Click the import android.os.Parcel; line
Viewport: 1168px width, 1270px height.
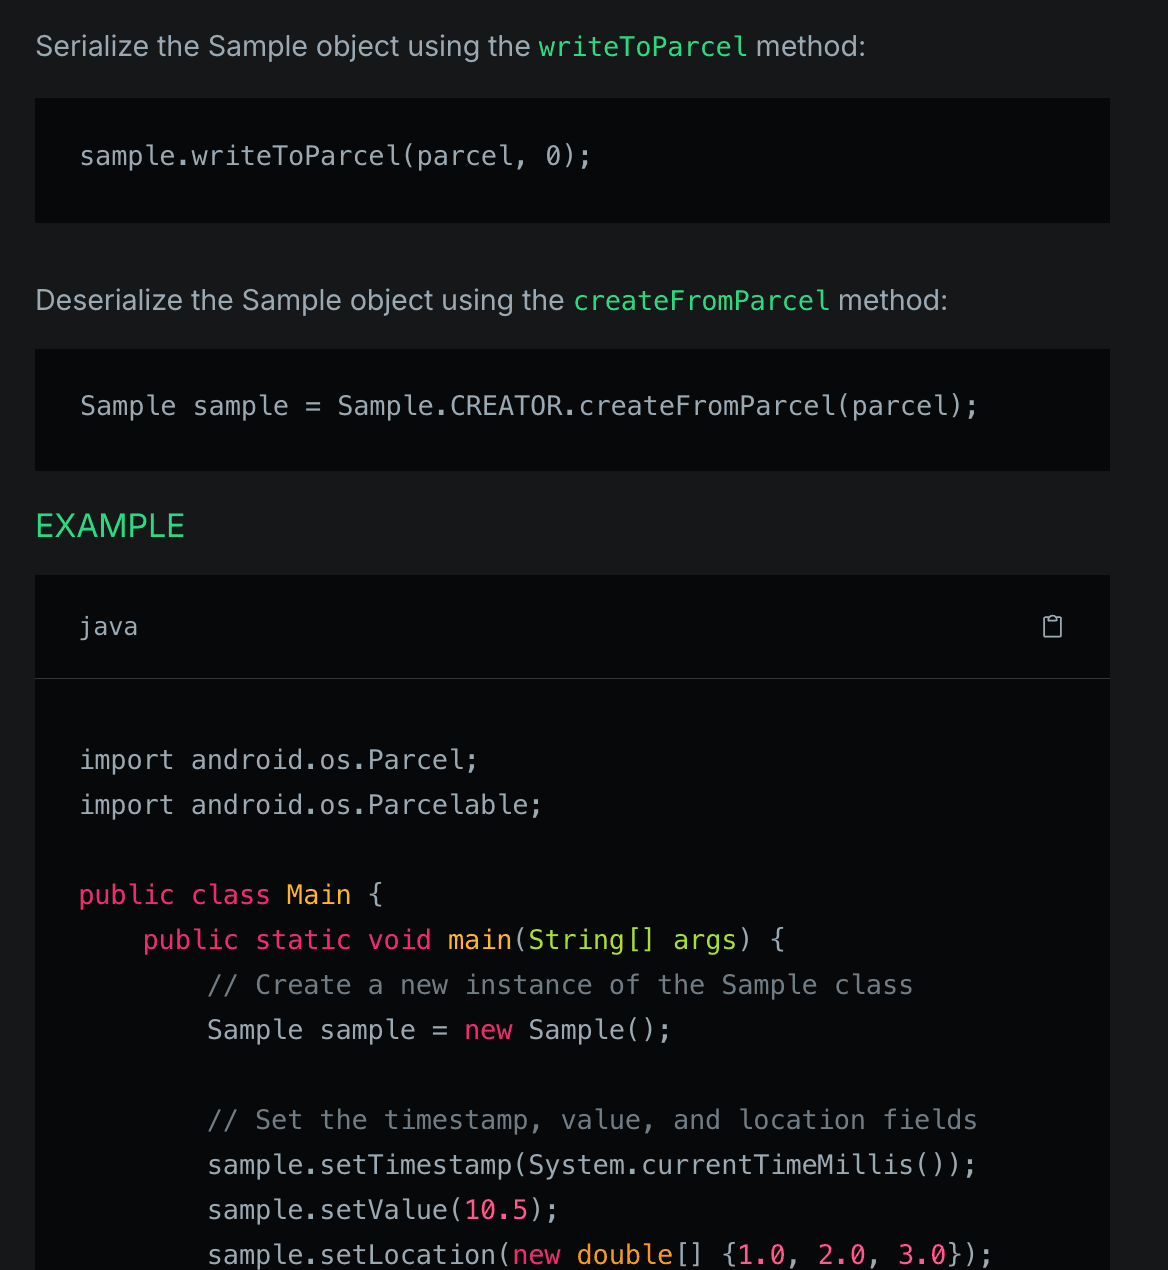pyautogui.click(x=279, y=760)
